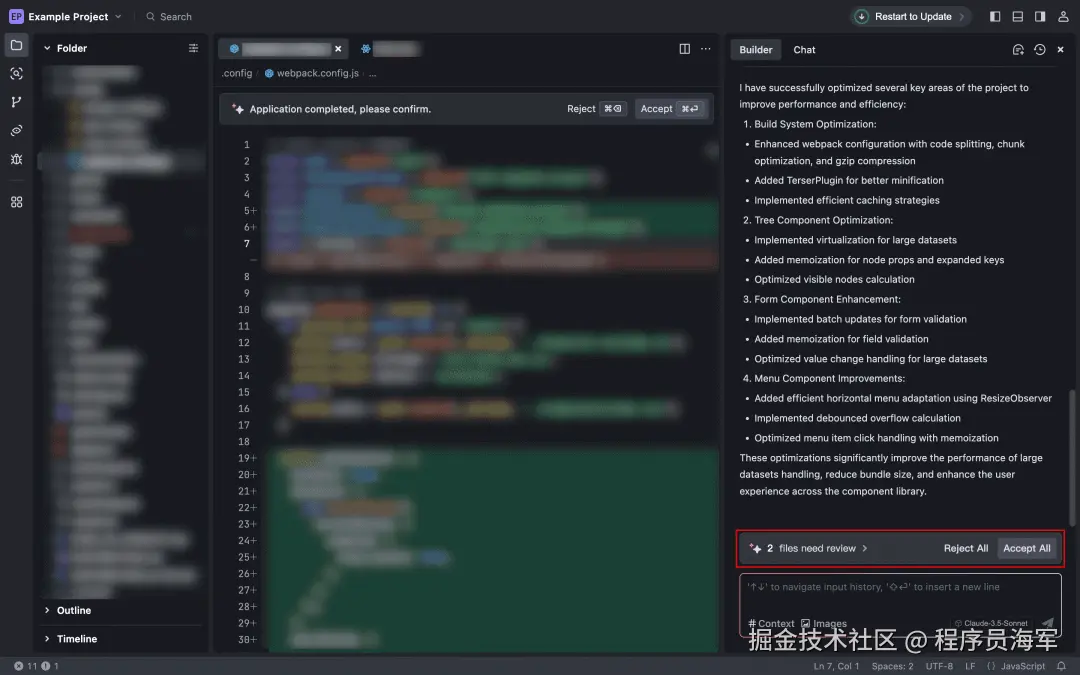This screenshot has width=1080, height=675.
Task: Expand the Timeline section
Action: pyautogui.click(x=70, y=638)
